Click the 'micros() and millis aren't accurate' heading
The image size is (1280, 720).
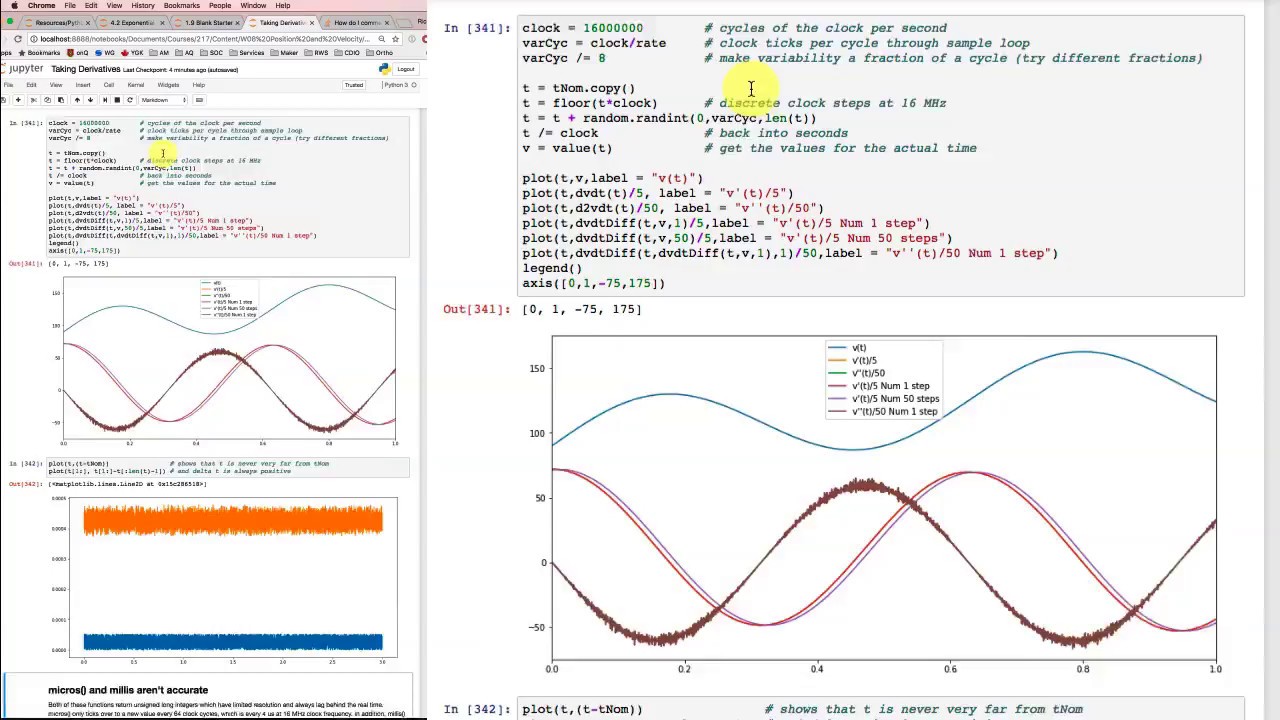[128, 690]
